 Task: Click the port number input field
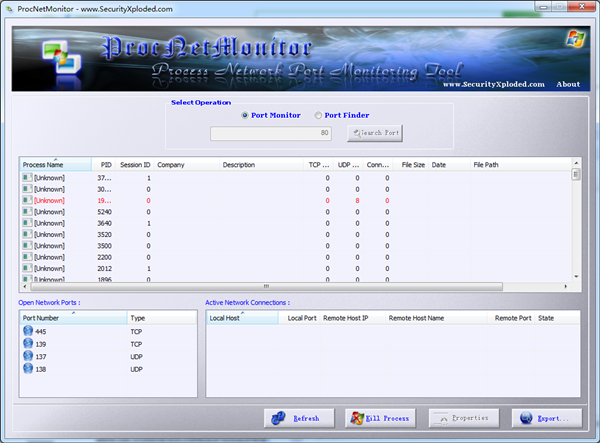(x=271, y=134)
